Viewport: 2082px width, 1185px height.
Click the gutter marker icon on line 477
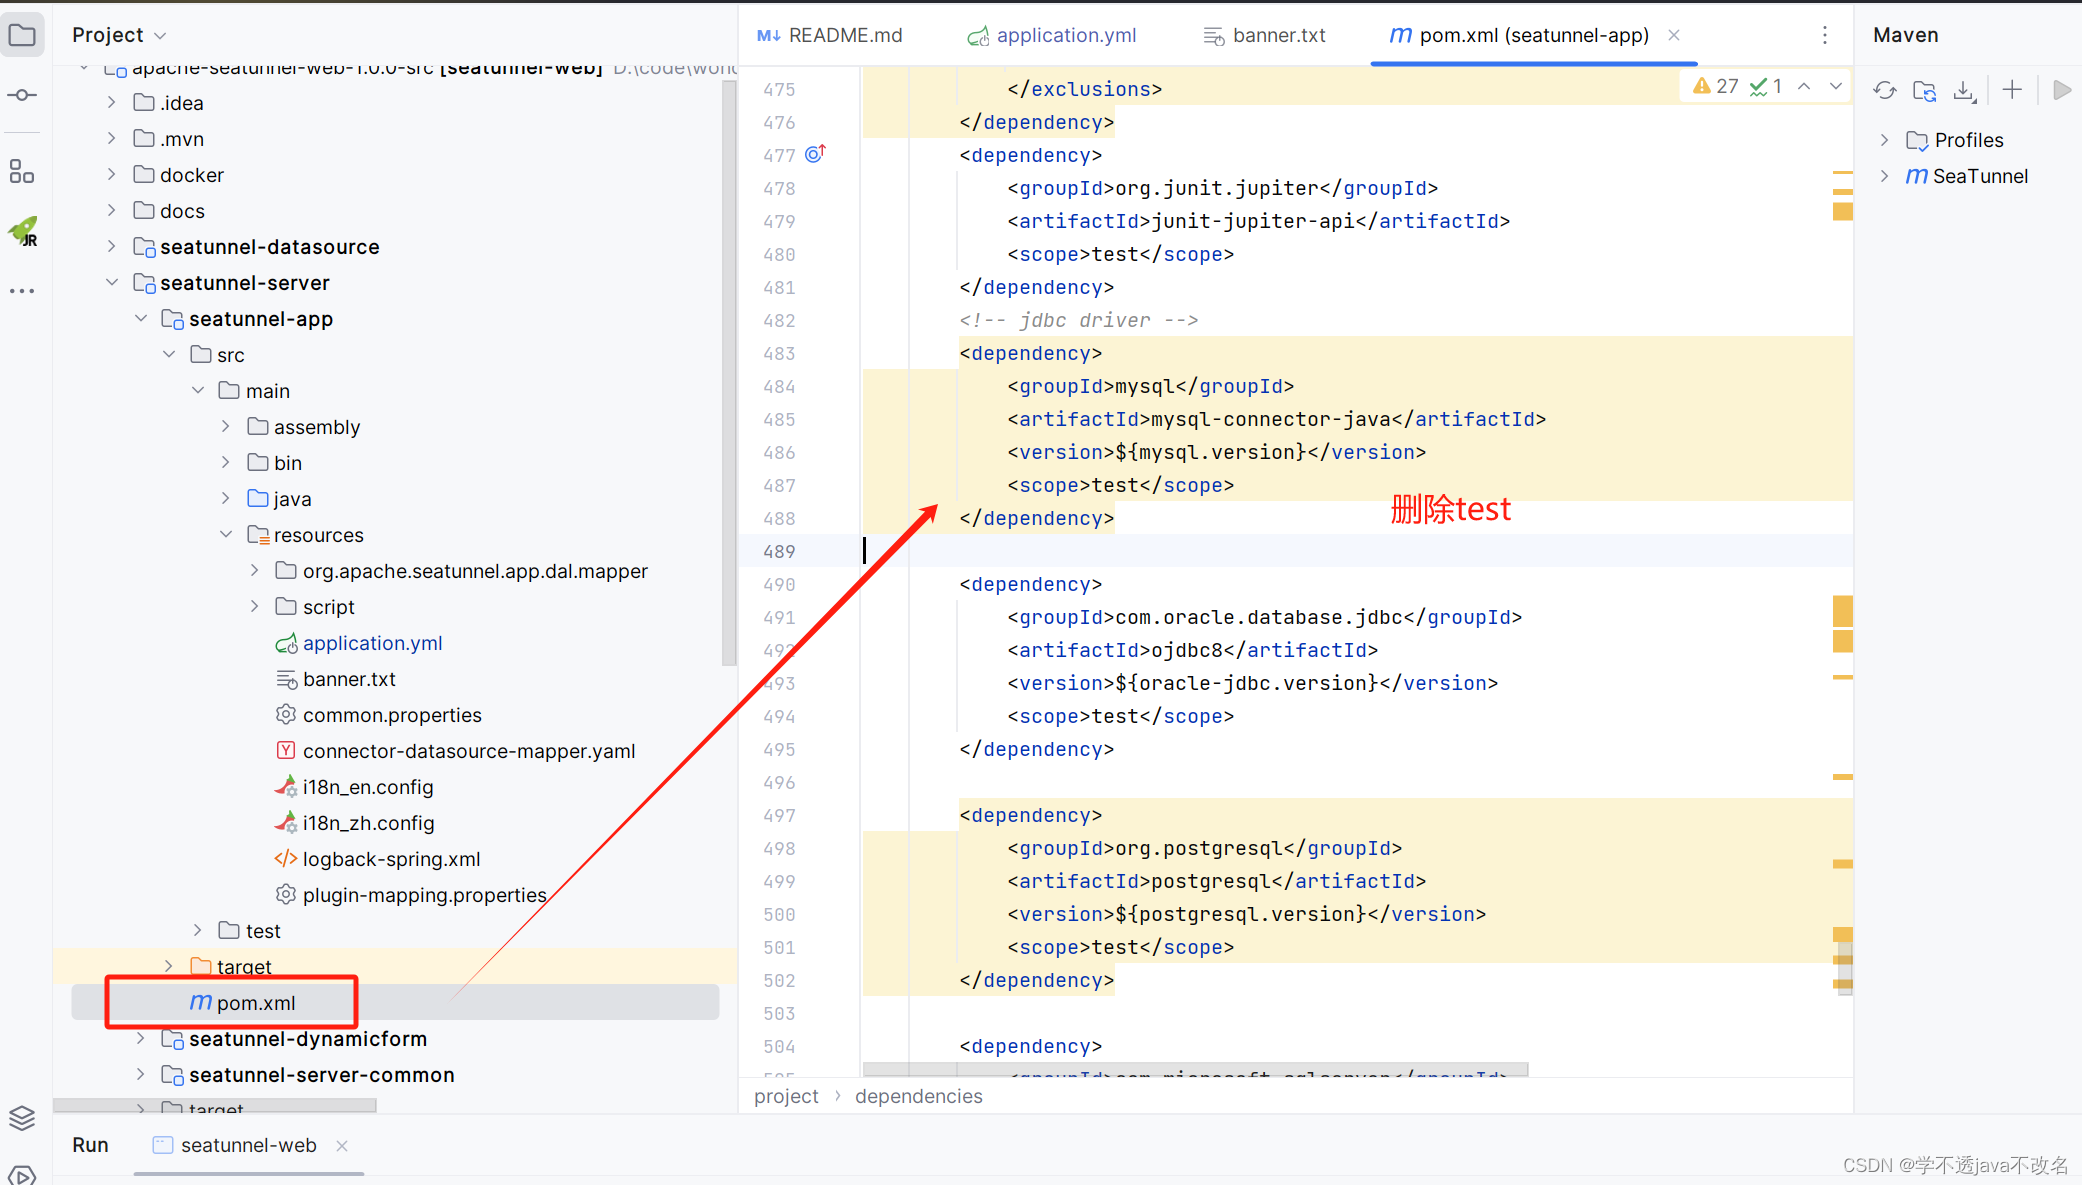pos(814,153)
